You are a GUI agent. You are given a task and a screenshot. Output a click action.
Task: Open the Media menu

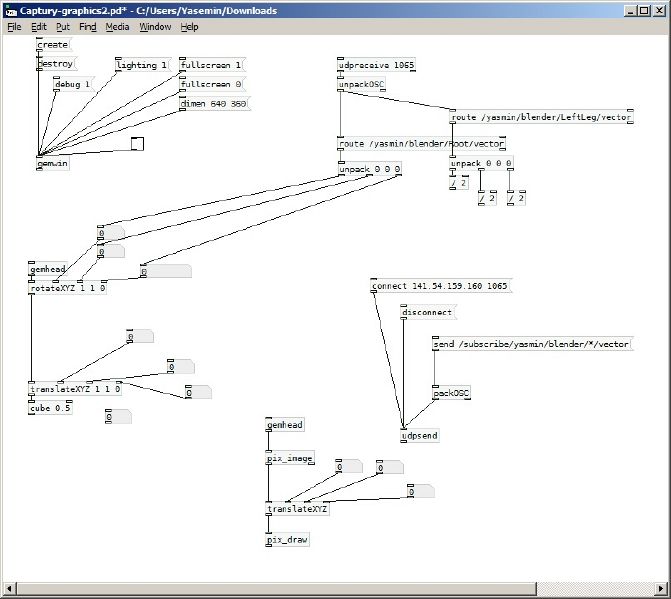click(x=117, y=27)
